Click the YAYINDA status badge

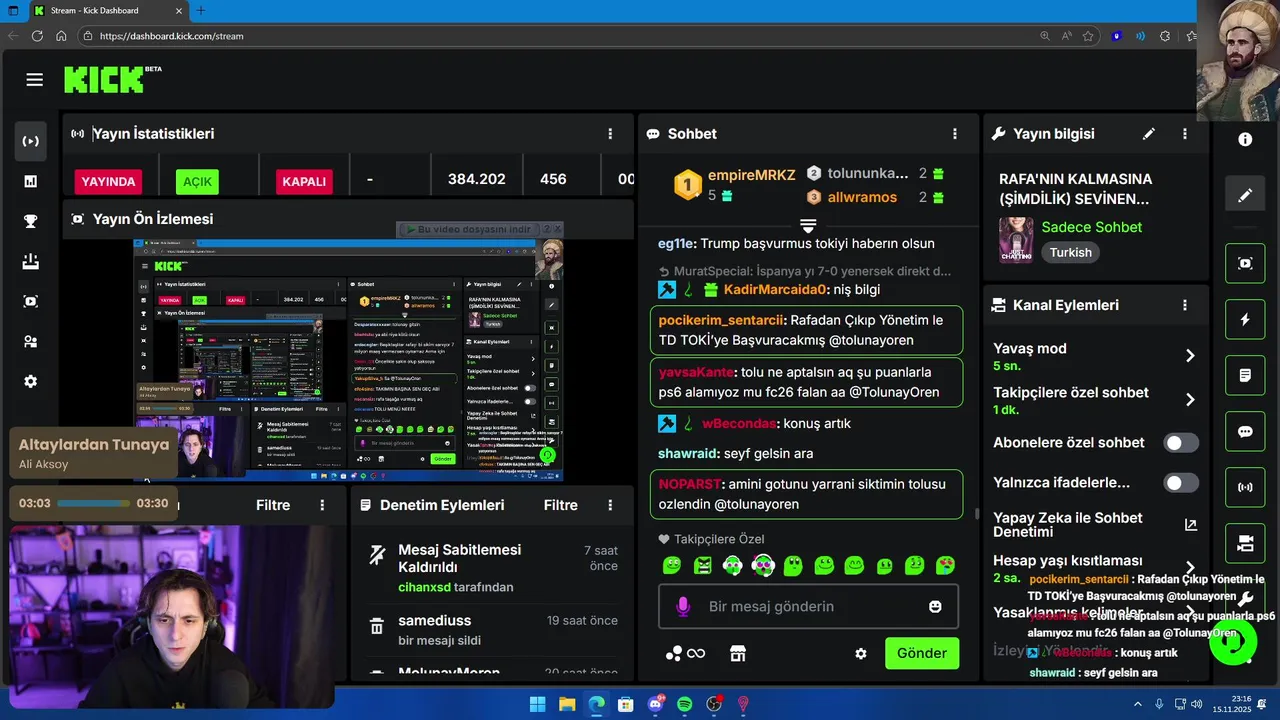[108, 181]
